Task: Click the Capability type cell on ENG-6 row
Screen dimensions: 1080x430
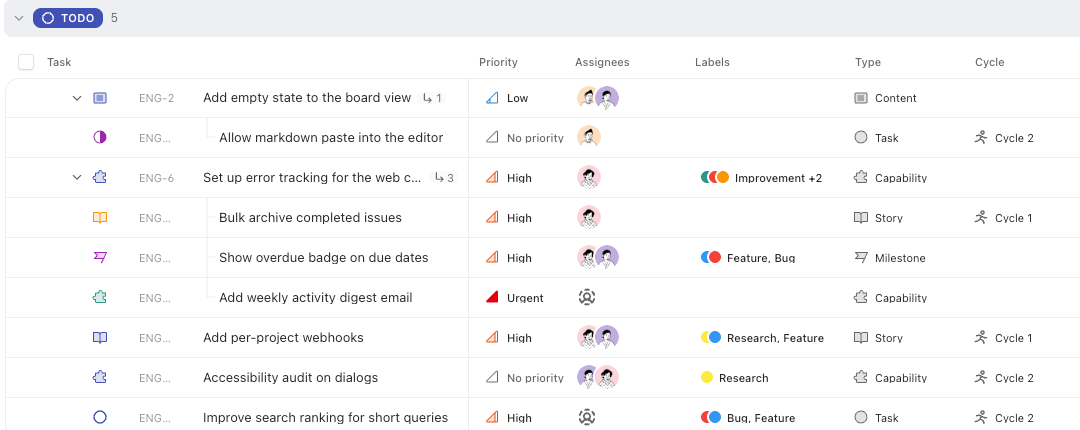Action: coord(890,178)
